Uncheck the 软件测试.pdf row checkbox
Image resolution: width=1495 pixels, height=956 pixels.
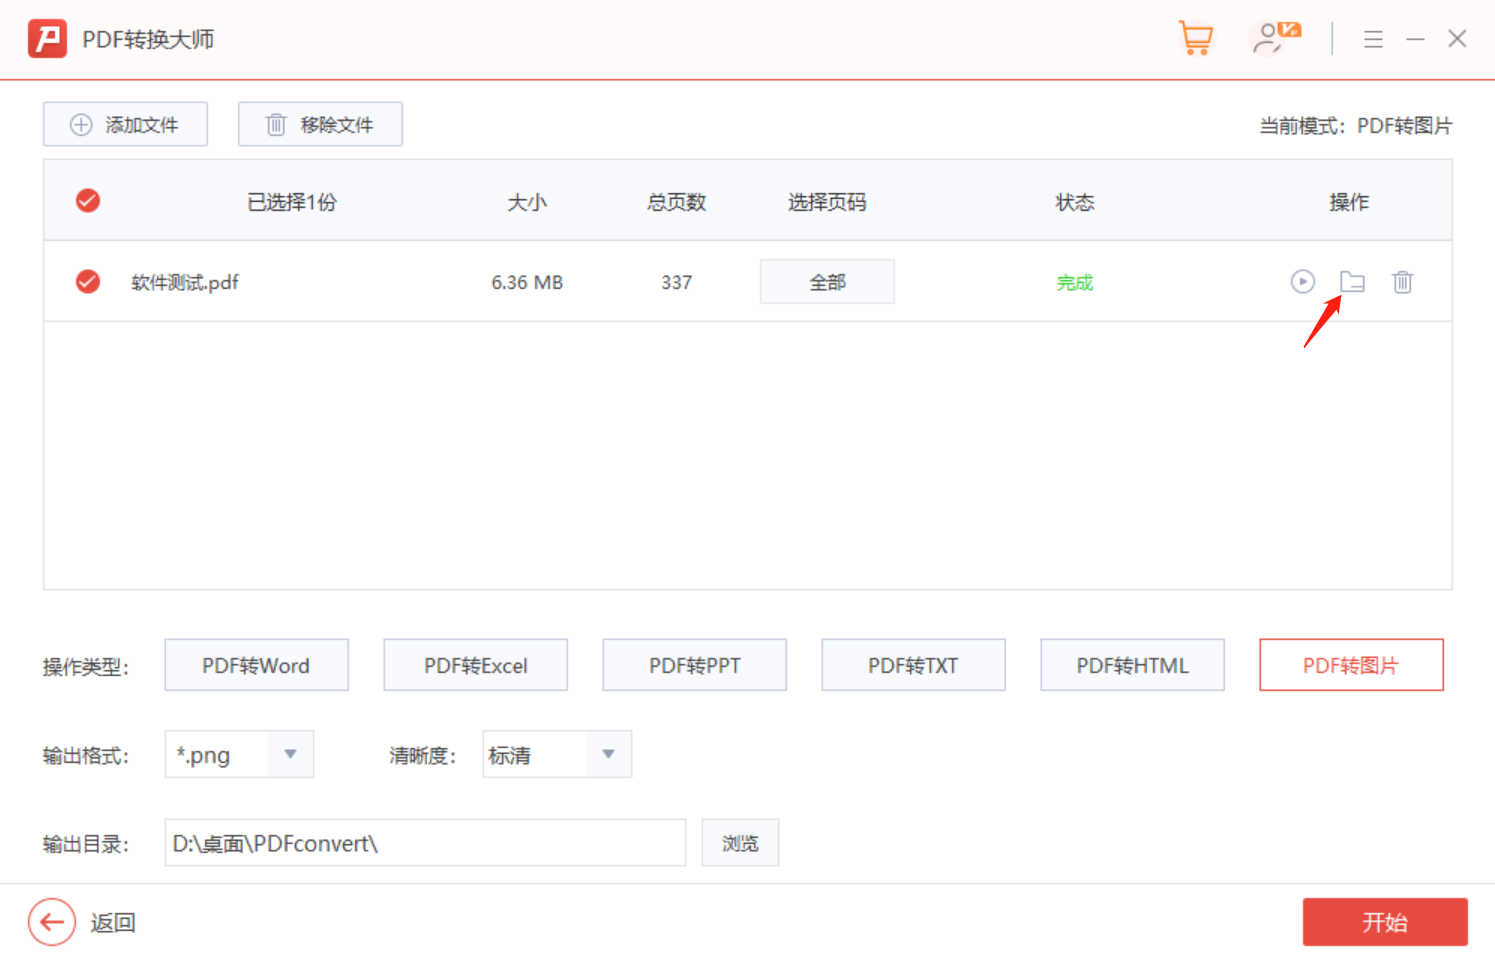pos(88,281)
